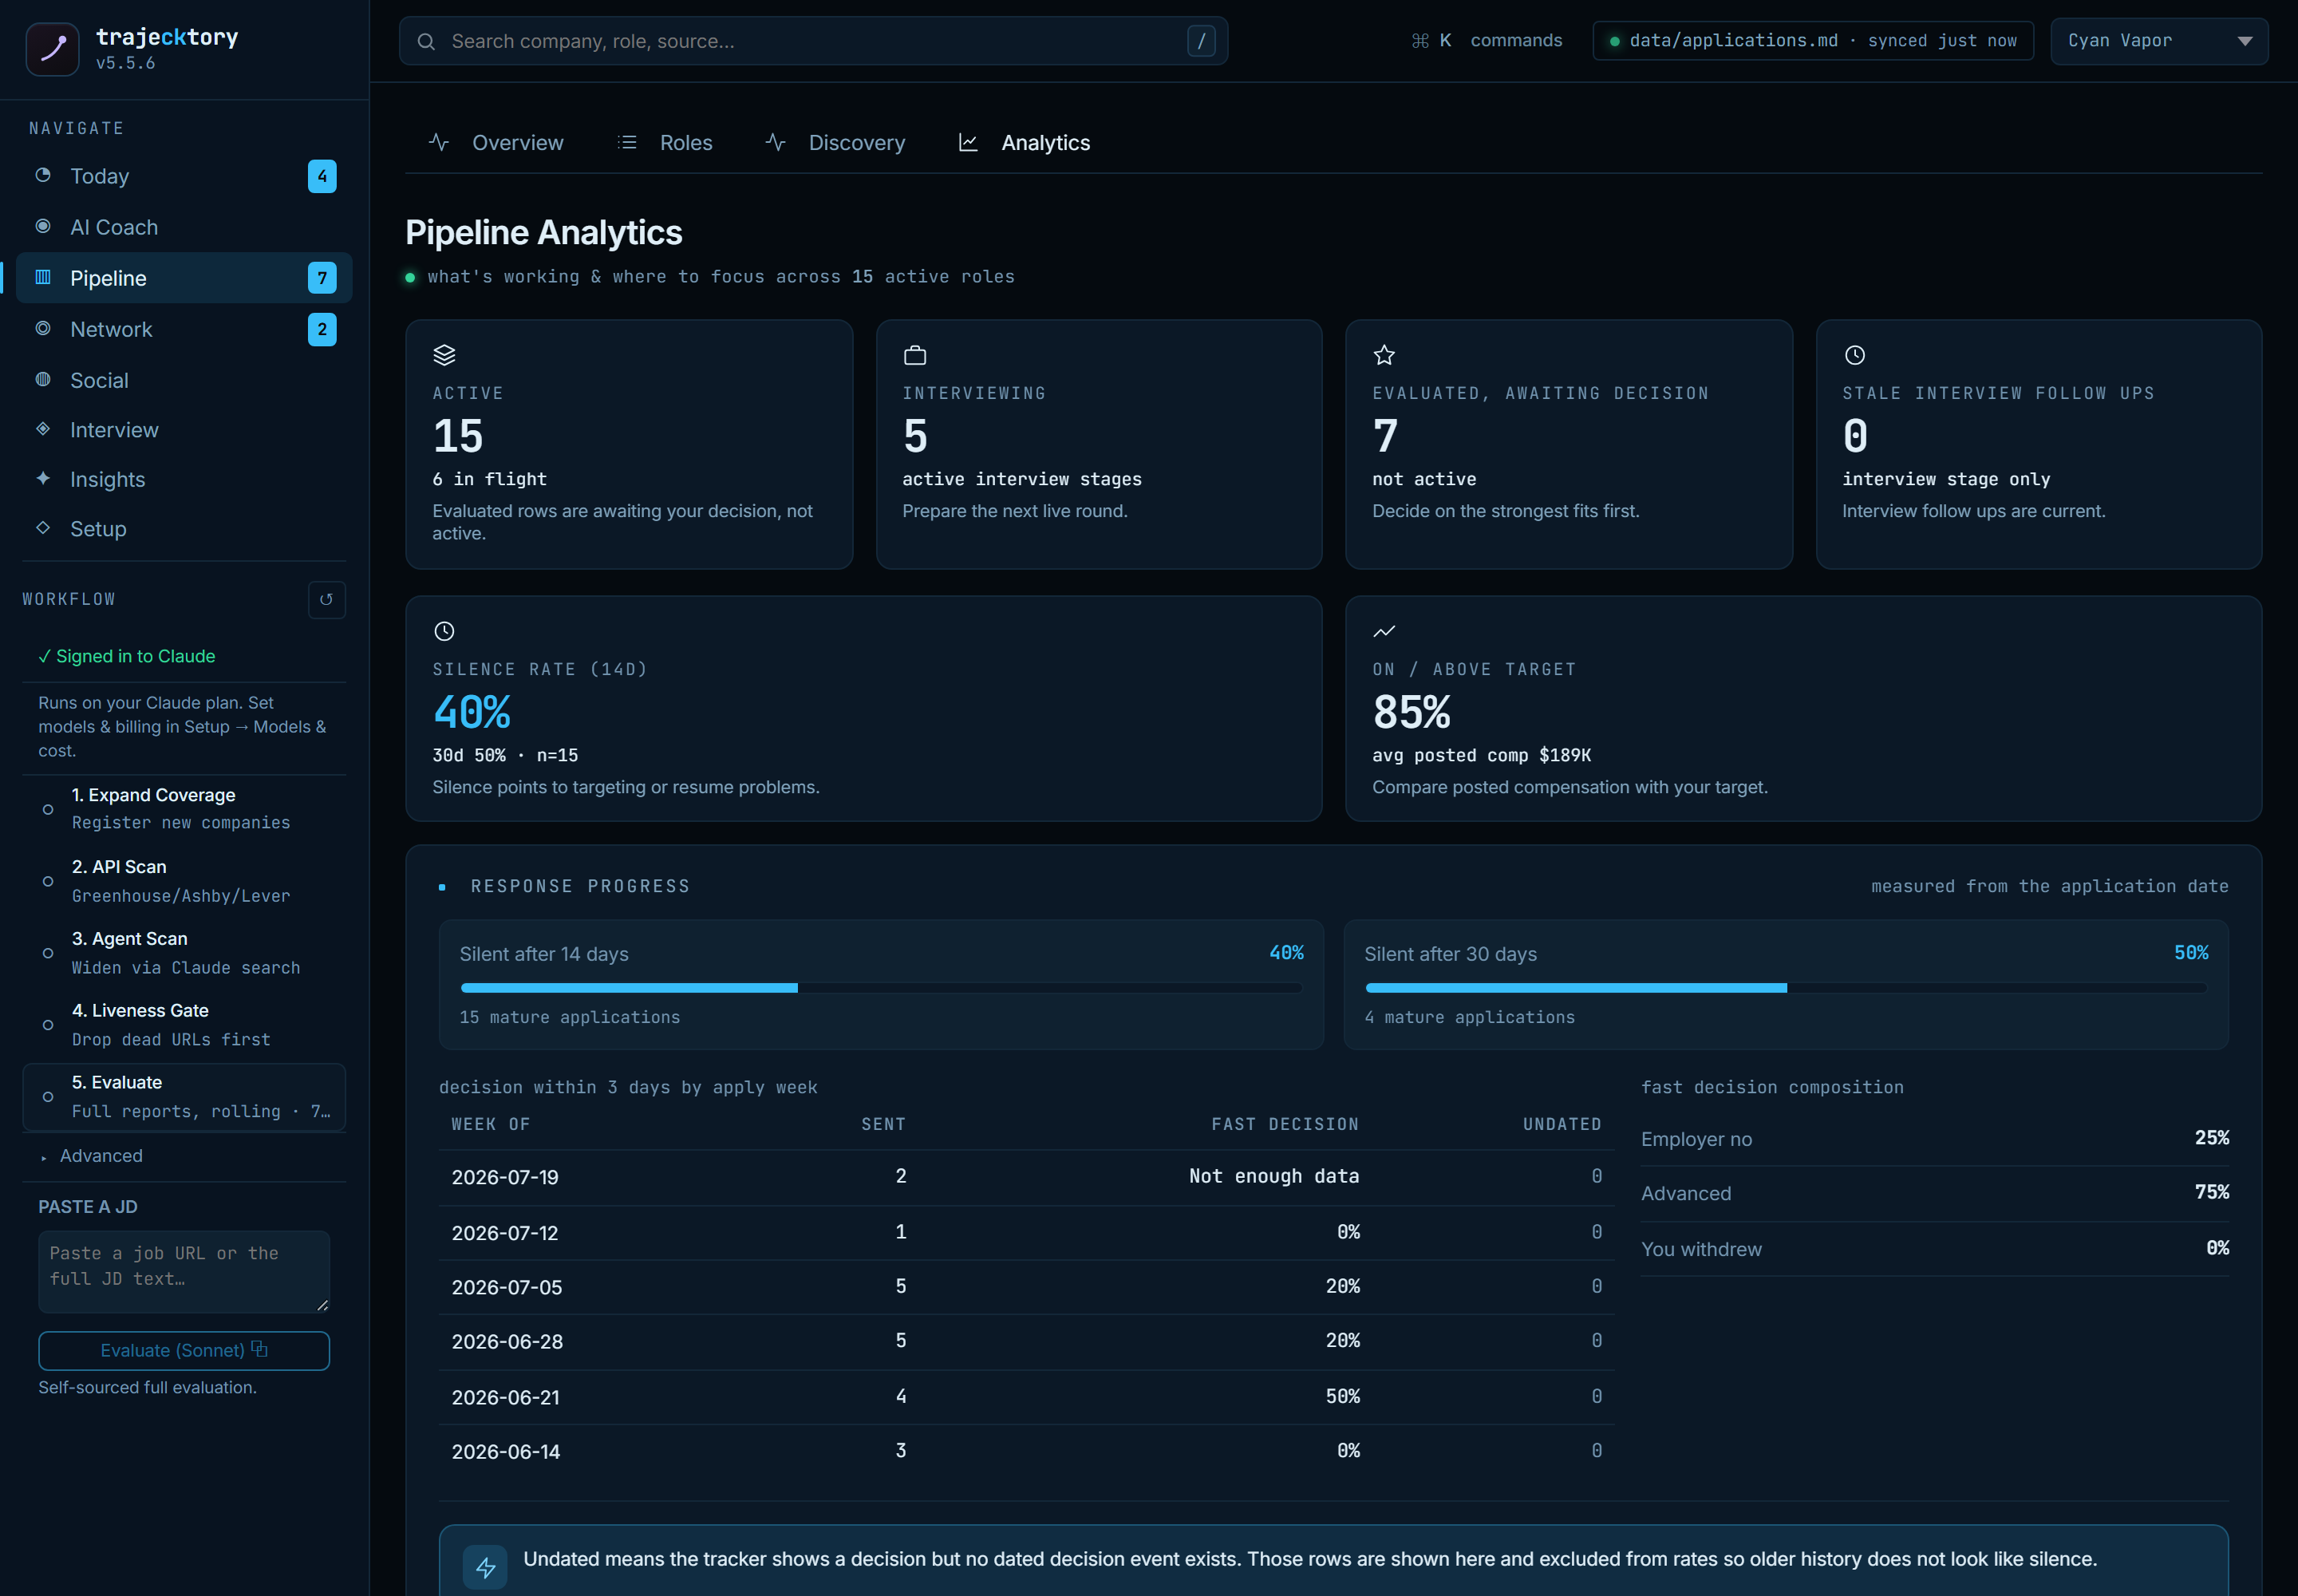Select the API Scan step circle
2298x1596 pixels.
pyautogui.click(x=48, y=881)
